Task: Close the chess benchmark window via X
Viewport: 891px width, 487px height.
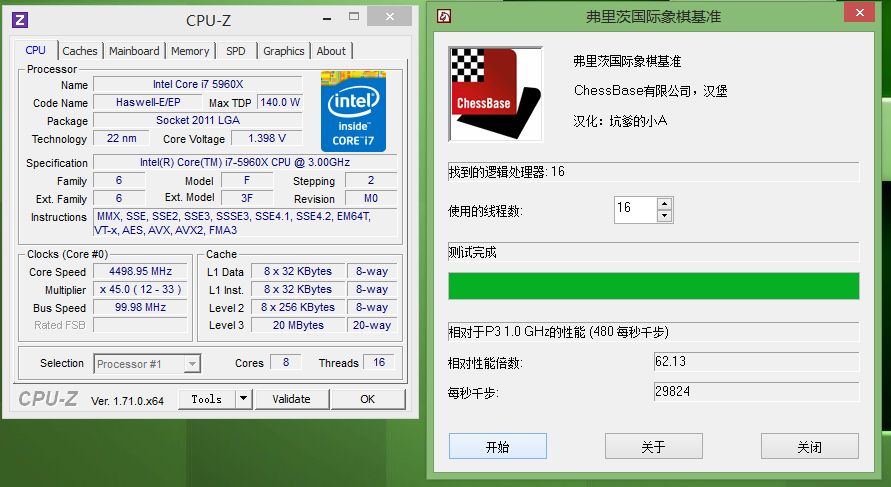Action: tap(859, 13)
